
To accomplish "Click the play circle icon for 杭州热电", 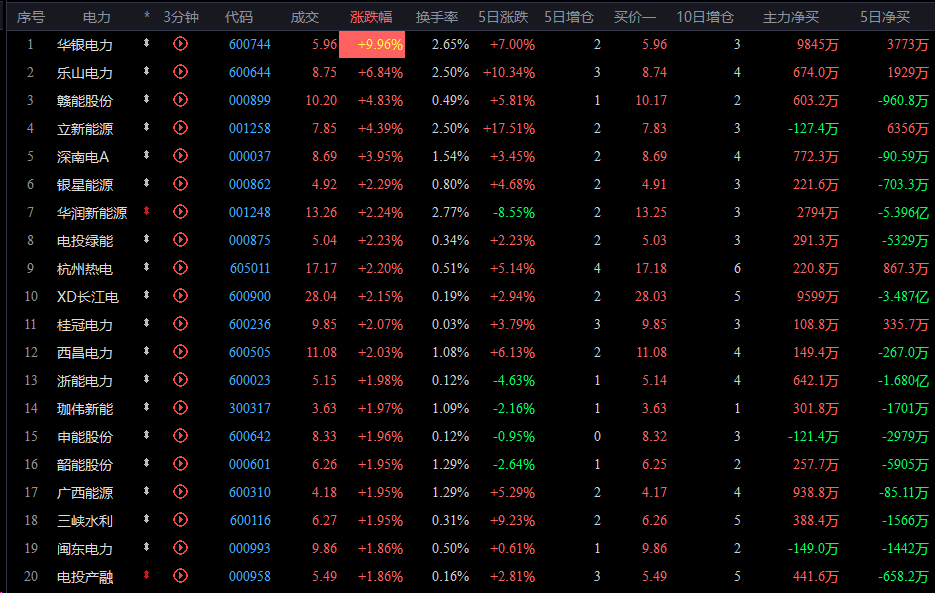I will [x=180, y=268].
